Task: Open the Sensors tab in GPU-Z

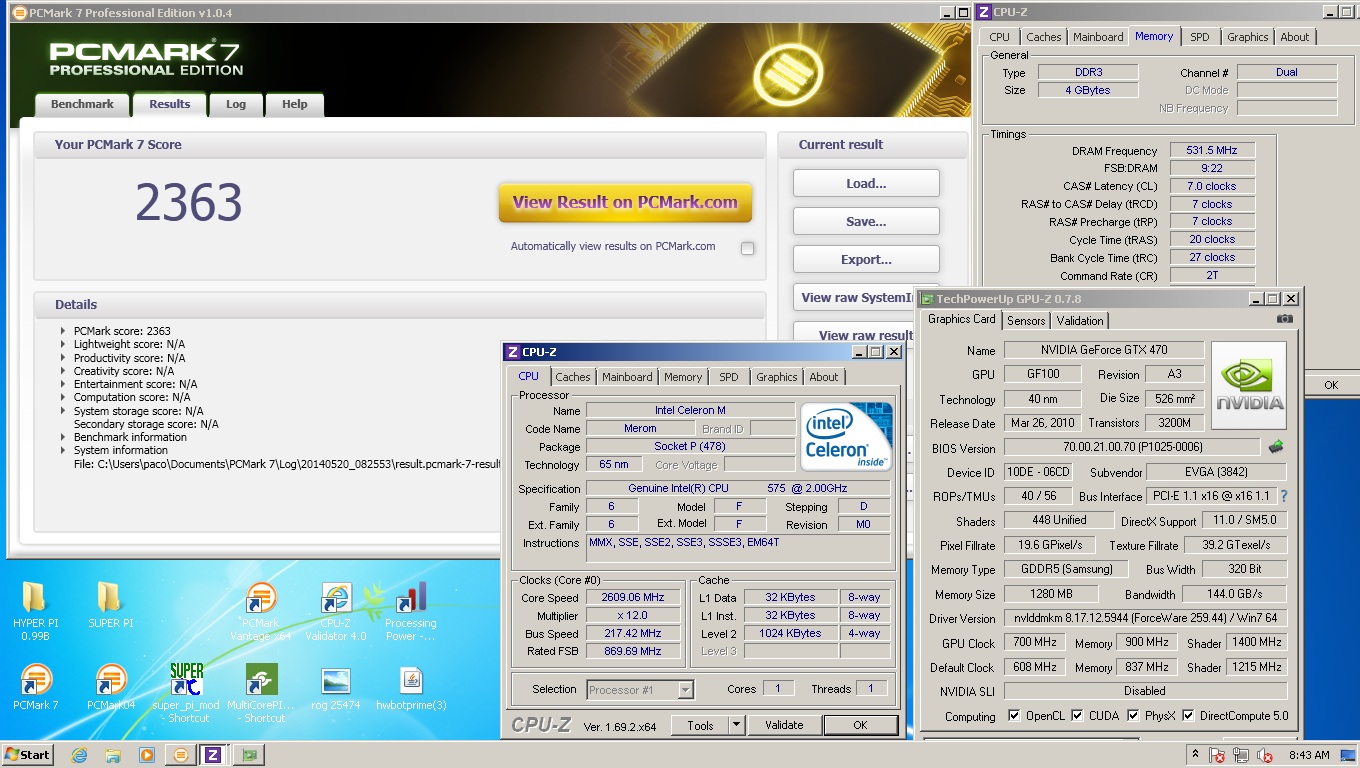Action: pos(1026,321)
